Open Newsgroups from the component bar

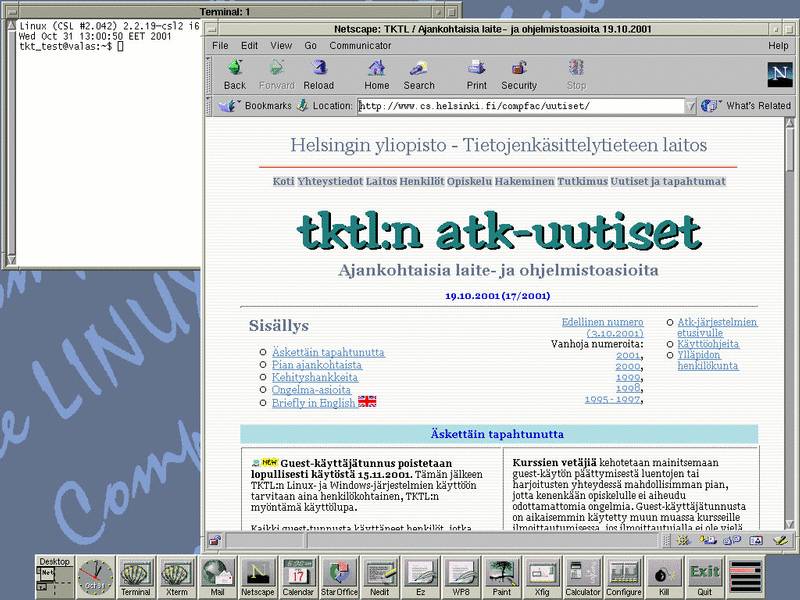[732, 540]
